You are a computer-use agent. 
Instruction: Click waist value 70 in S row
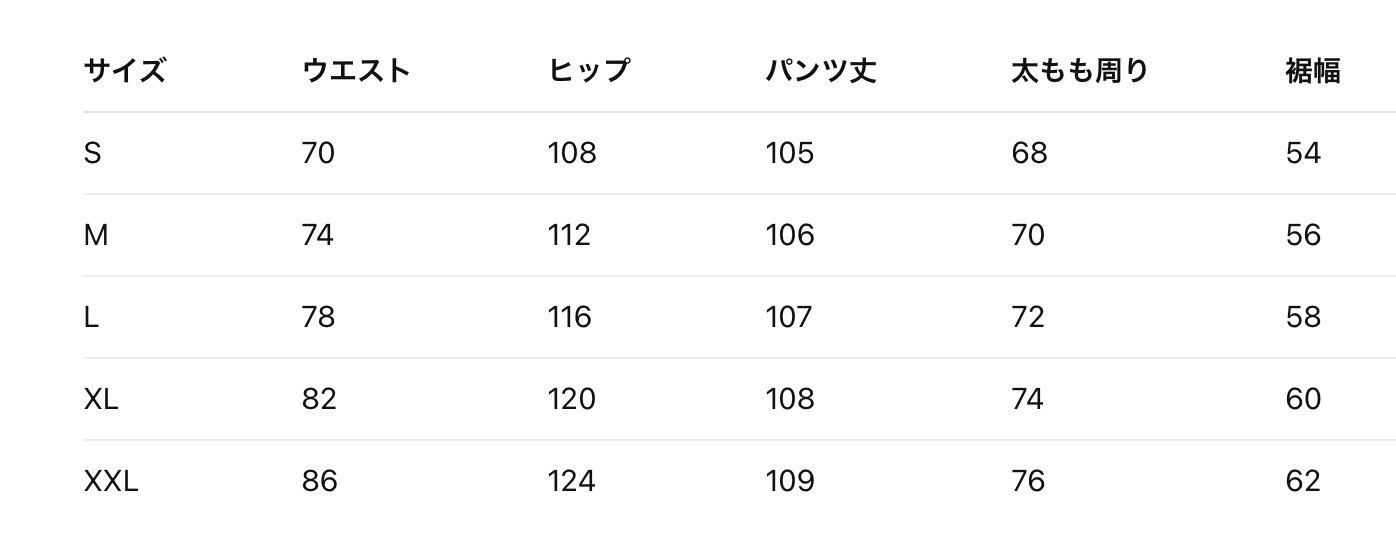click(318, 153)
